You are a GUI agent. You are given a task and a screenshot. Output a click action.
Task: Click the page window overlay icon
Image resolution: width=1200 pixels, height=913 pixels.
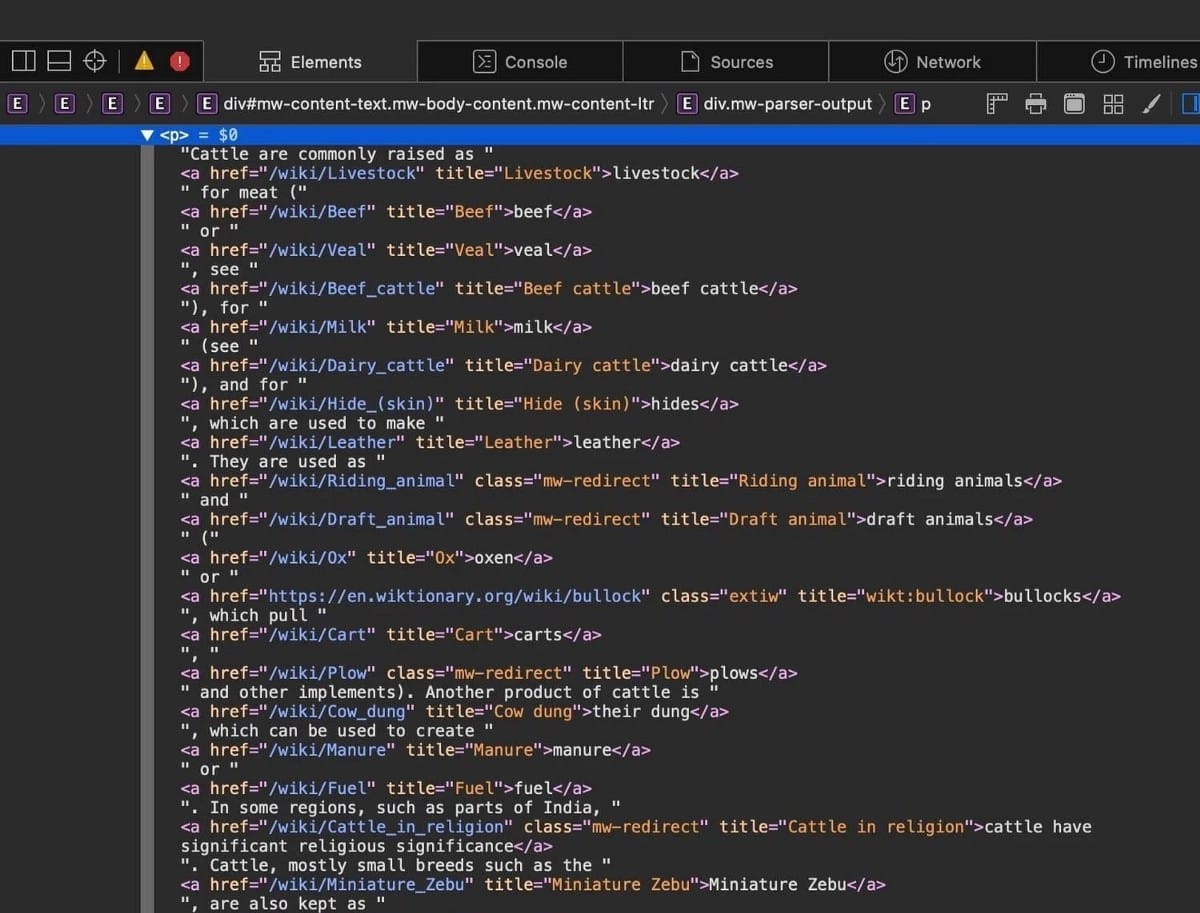pos(1073,104)
